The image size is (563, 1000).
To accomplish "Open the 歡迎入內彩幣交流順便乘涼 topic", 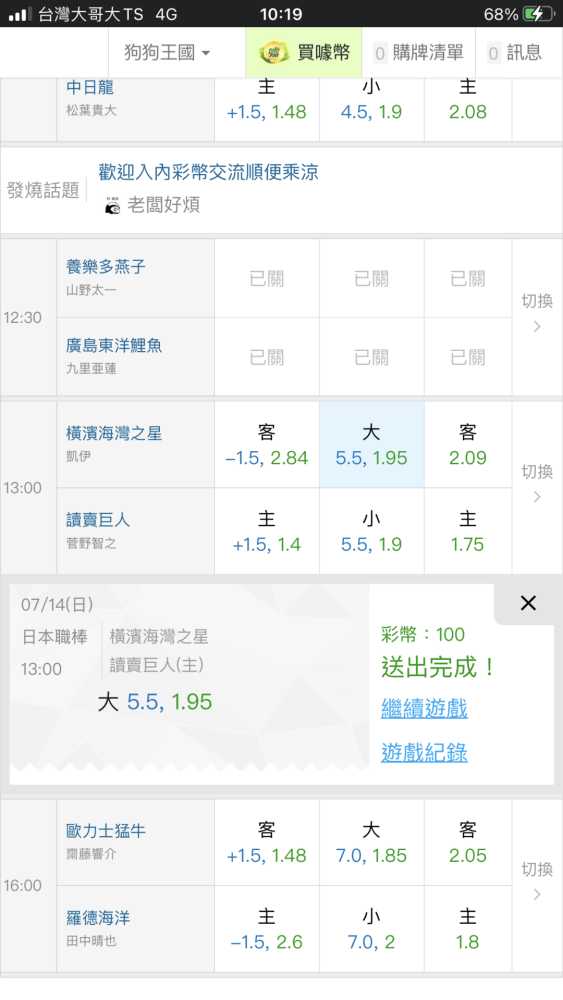I will click(208, 172).
